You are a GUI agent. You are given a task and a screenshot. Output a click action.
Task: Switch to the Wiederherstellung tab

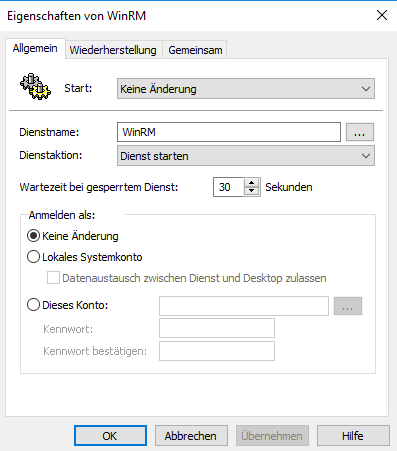pos(113,50)
